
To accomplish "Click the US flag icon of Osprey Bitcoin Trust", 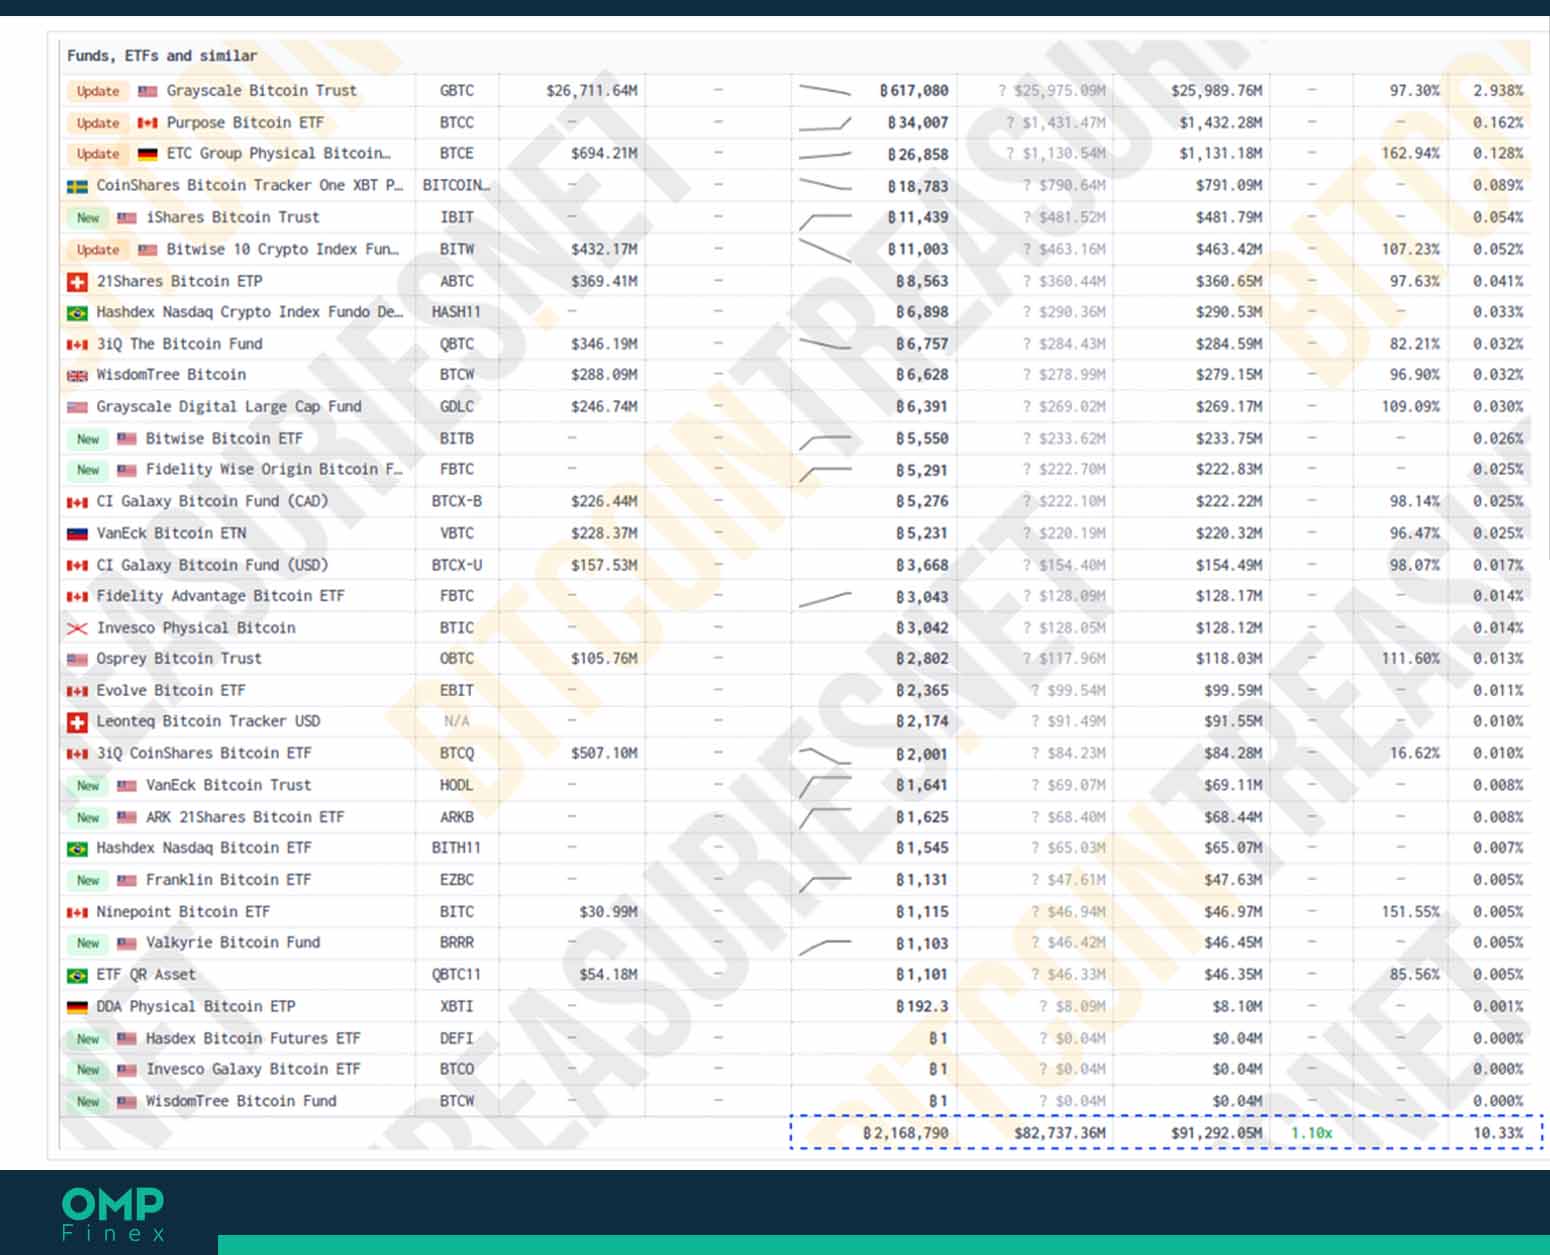I will coord(77,659).
